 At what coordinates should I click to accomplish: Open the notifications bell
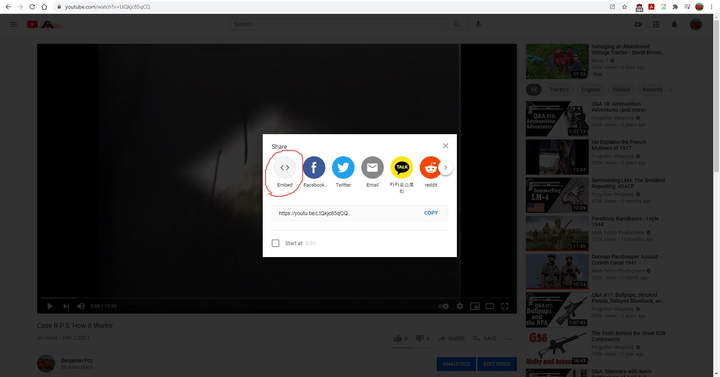point(674,24)
